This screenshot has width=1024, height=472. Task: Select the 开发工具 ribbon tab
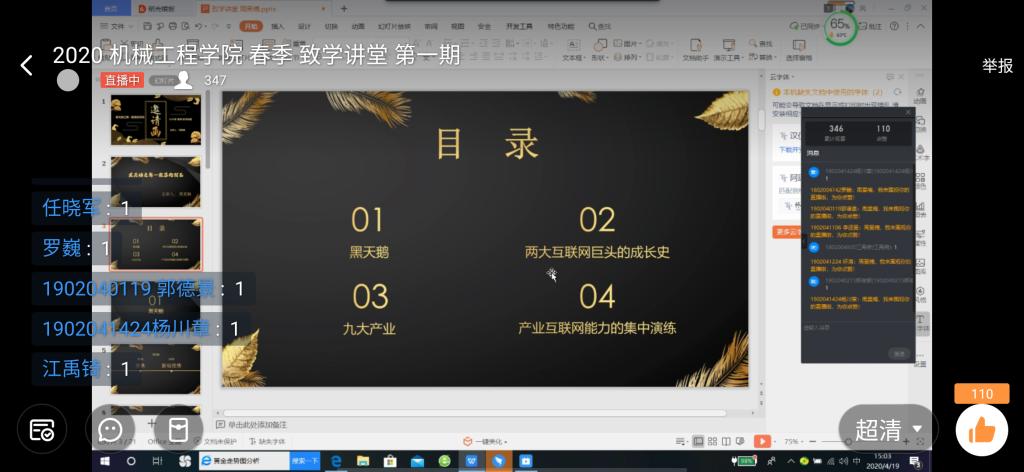pyautogui.click(x=519, y=26)
